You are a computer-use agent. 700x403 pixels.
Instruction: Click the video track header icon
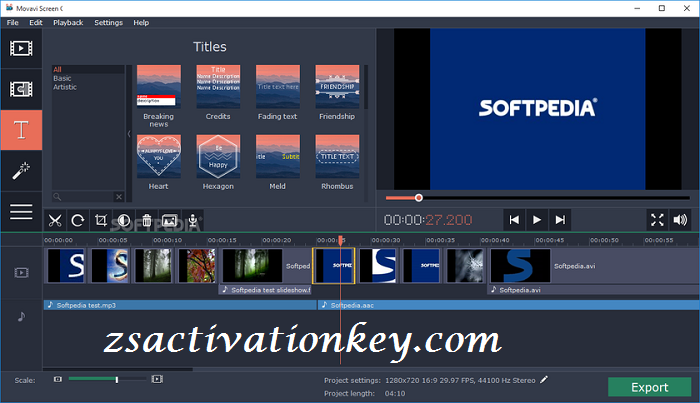pos(21,272)
